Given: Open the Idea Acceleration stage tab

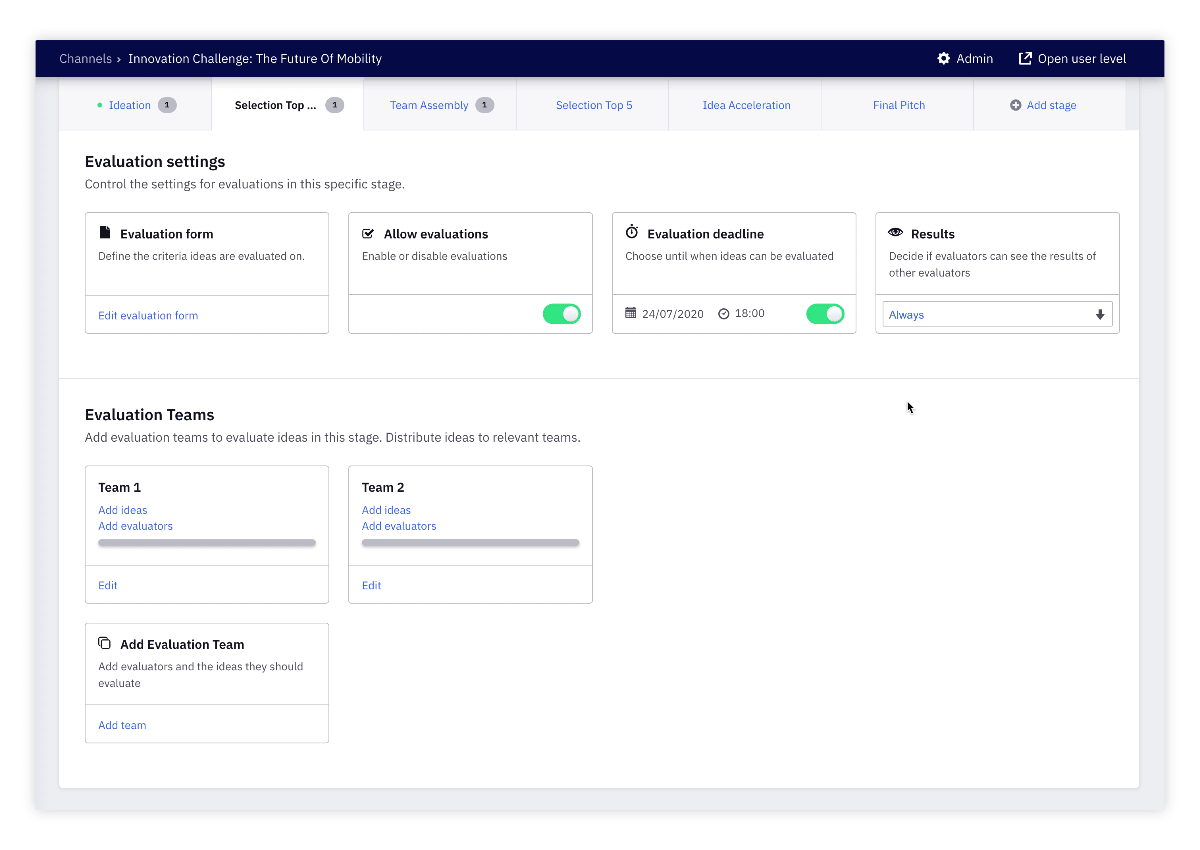Looking at the screenshot, I should click(745, 105).
